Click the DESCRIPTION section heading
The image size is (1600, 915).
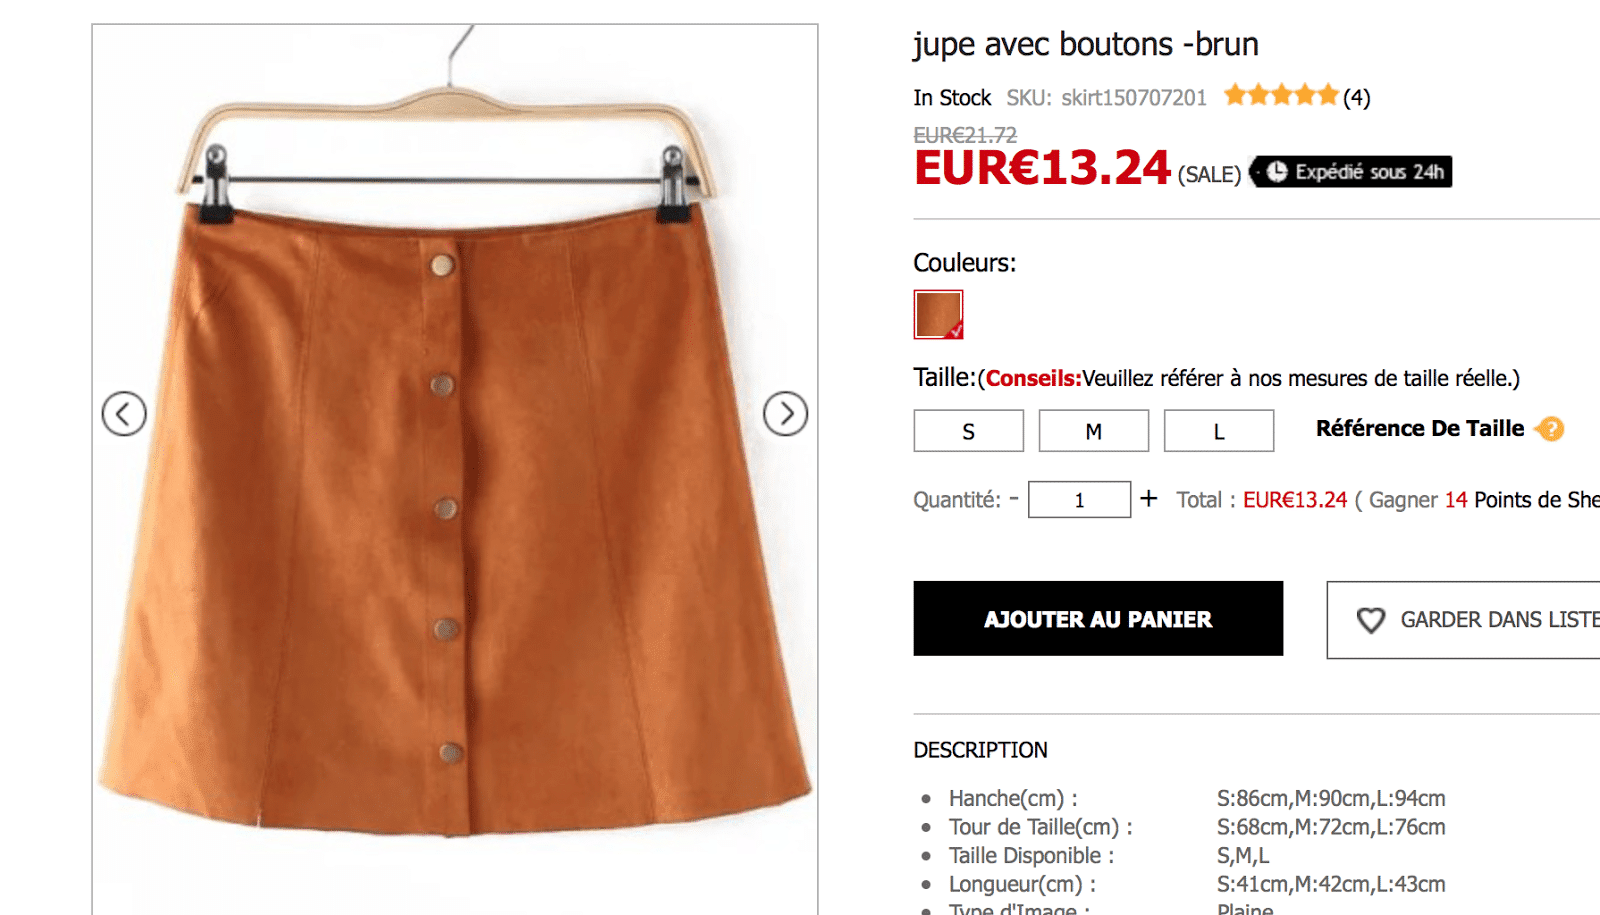tap(980, 750)
